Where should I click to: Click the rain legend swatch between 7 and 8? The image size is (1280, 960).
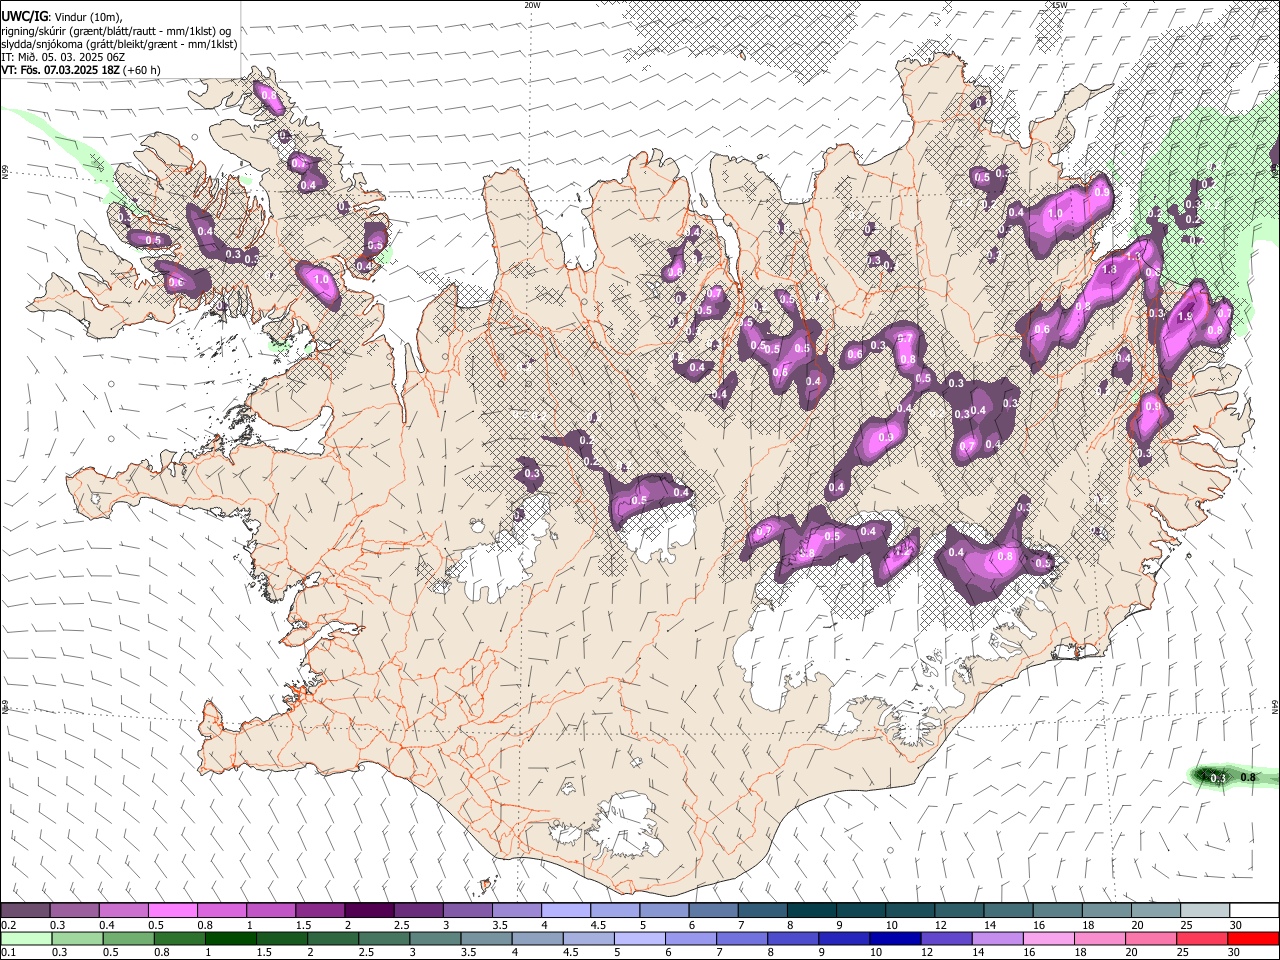point(742,939)
